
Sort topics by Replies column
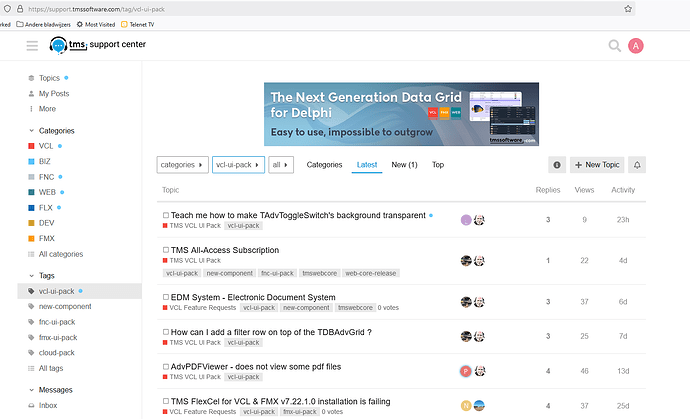pos(548,190)
